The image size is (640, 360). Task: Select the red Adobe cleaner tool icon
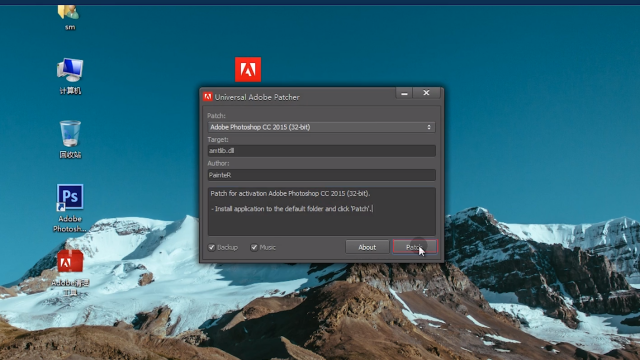70,261
